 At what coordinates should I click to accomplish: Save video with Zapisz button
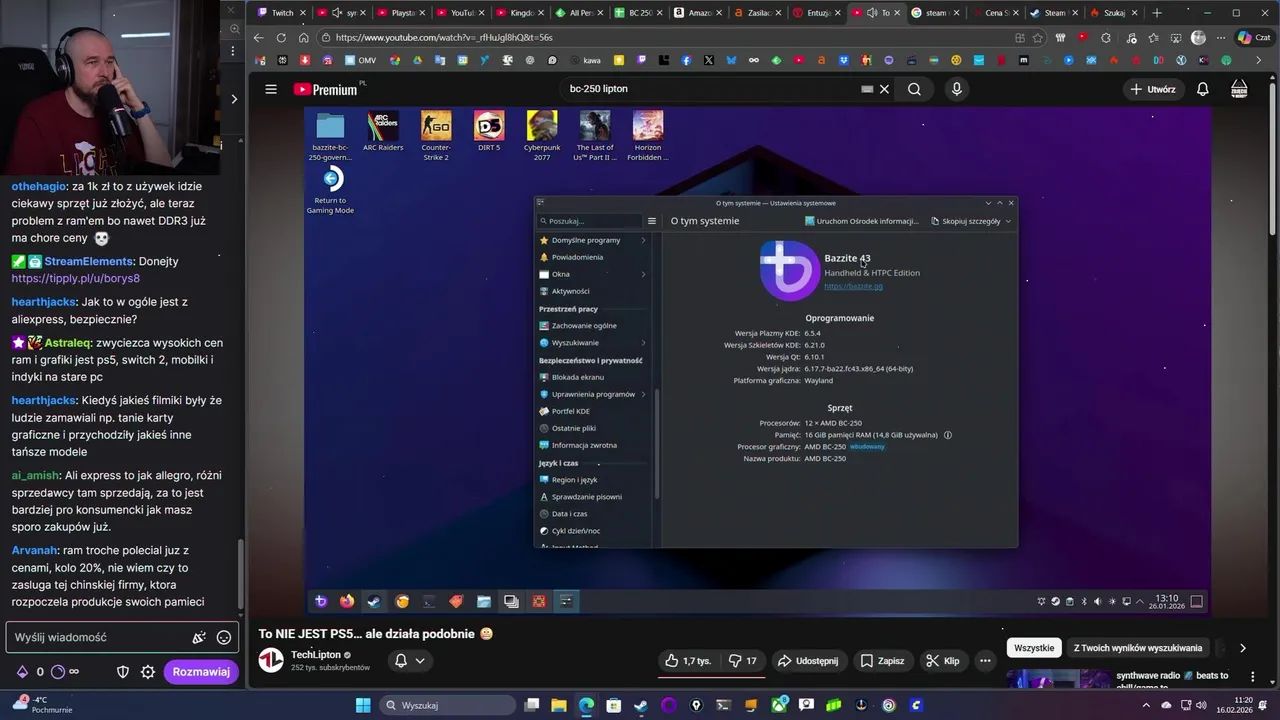pos(882,661)
